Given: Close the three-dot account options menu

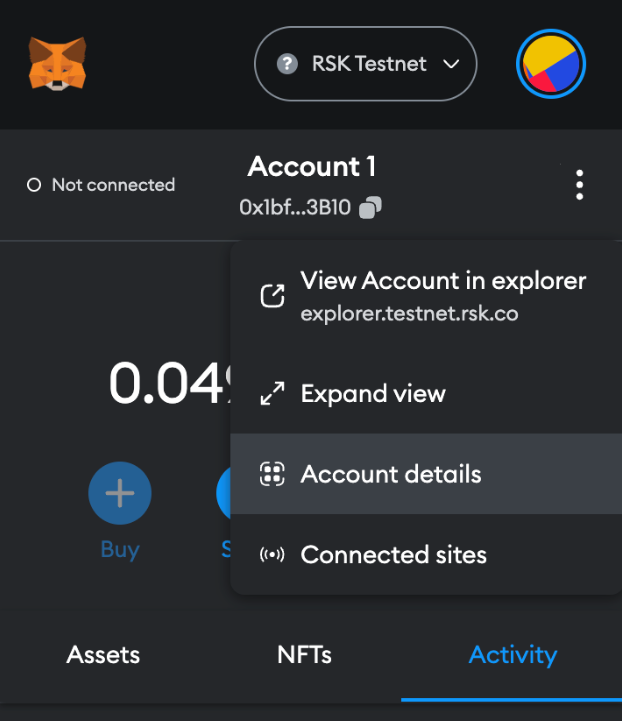Looking at the screenshot, I should [579, 185].
